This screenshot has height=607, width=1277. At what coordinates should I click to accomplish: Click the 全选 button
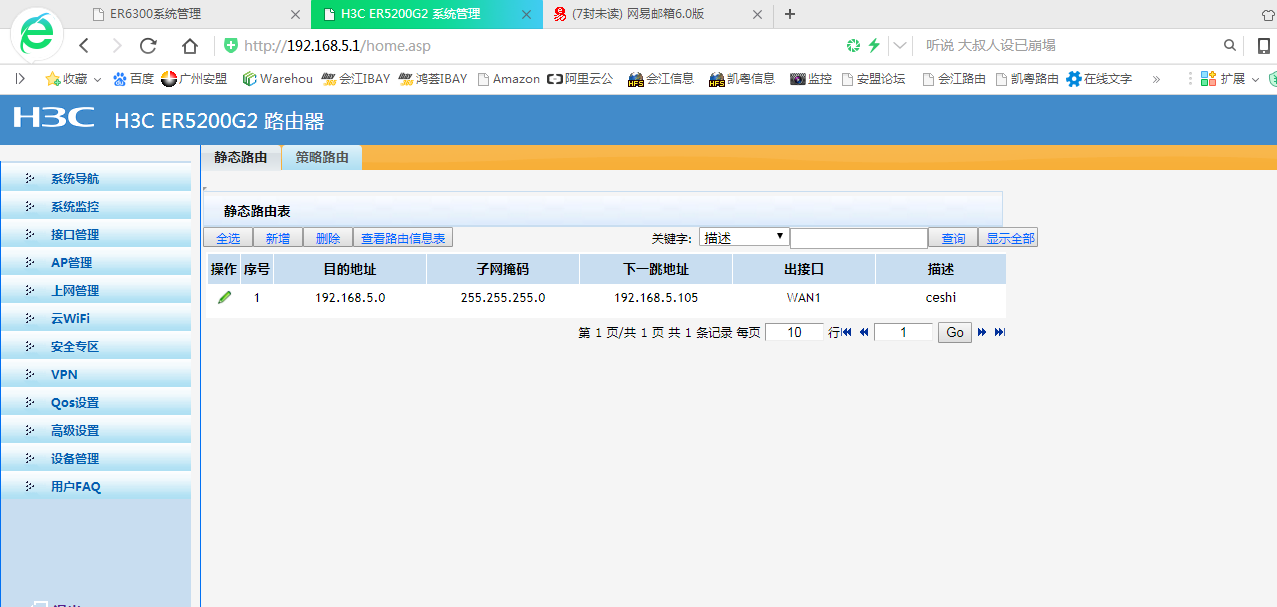228,238
